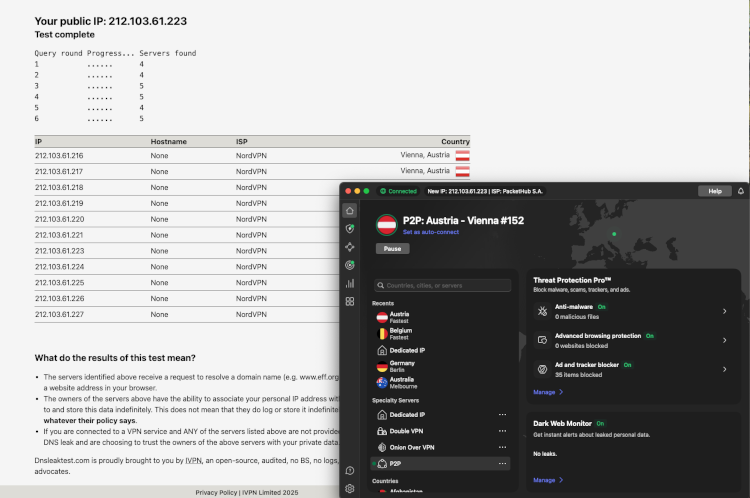Click NordVPN ISP cell for 212.103.61.218
Screen dimensions: 750x498
pyautogui.click(x=251, y=188)
